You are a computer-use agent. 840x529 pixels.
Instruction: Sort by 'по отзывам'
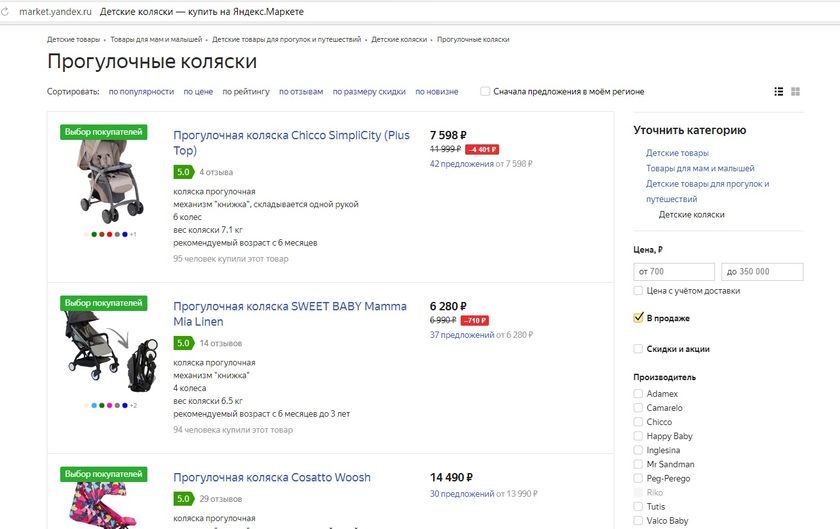pos(301,92)
